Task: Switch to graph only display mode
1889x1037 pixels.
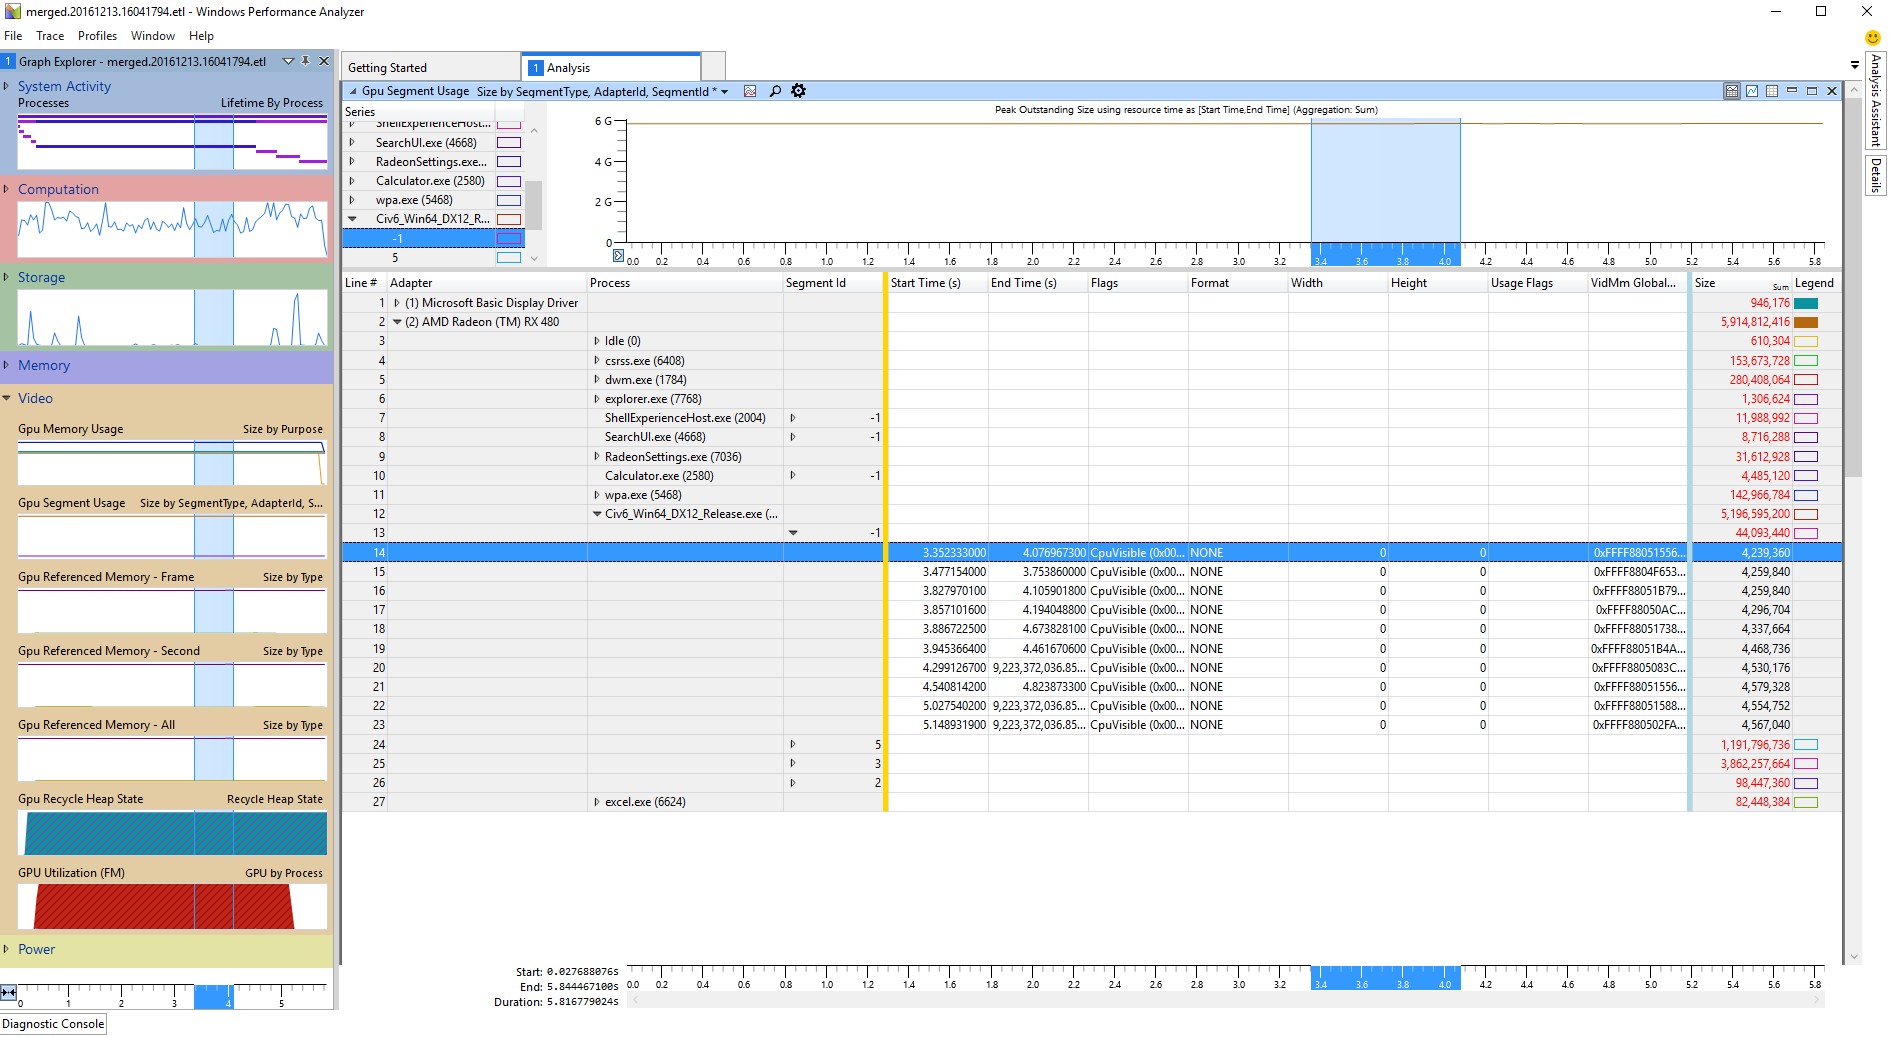Action: click(1752, 91)
